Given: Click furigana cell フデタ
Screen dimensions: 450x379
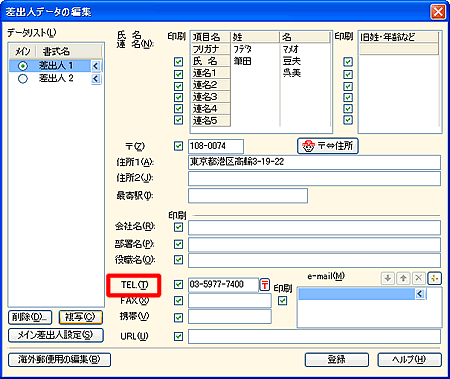Looking at the screenshot, I should pyautogui.click(x=242, y=49).
